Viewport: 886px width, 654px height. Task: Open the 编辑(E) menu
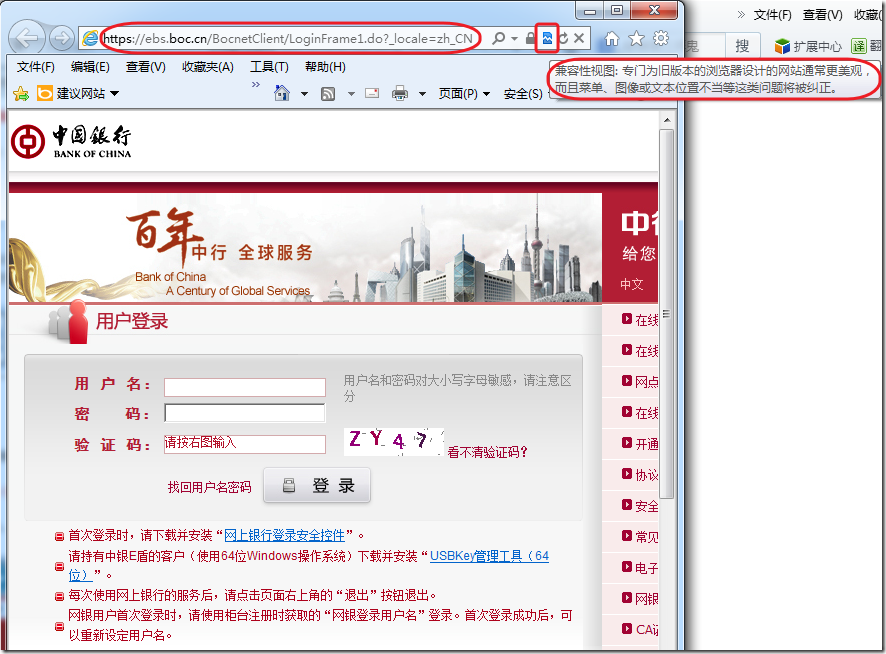click(x=90, y=67)
